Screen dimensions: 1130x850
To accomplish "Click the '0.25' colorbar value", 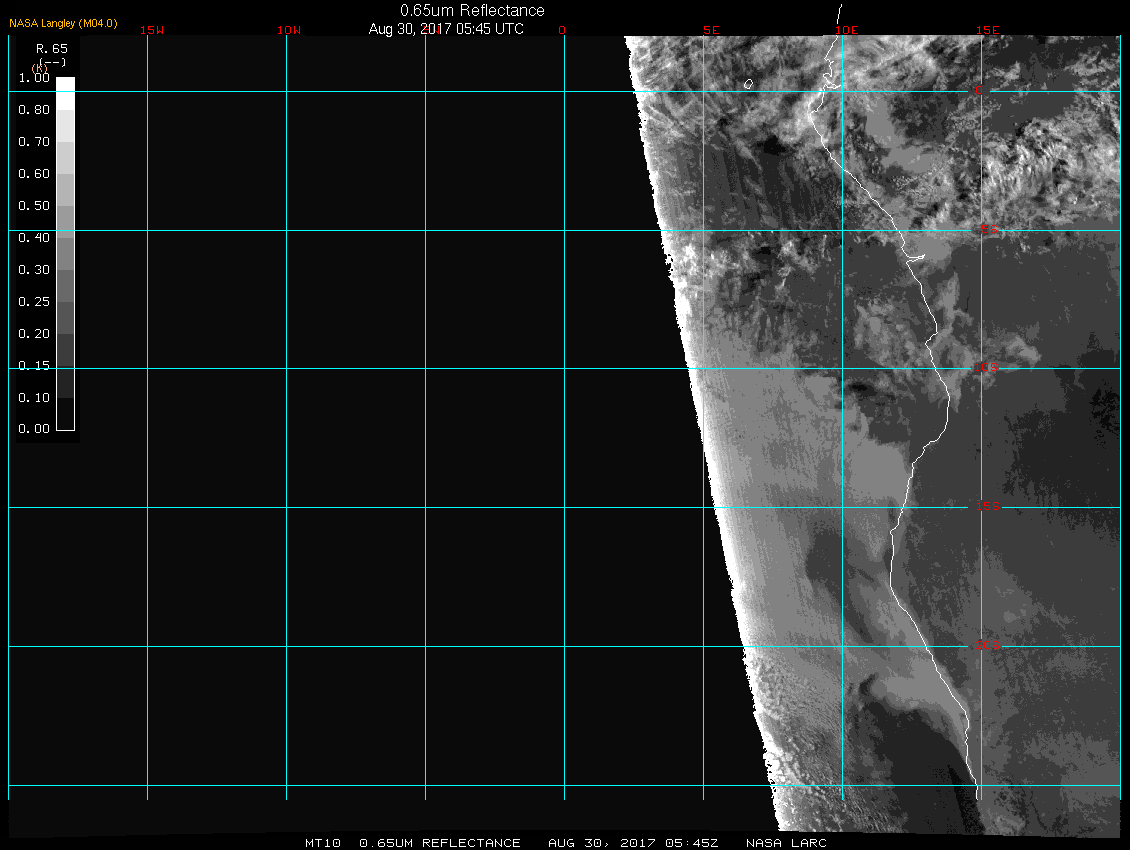I will click(x=34, y=301).
